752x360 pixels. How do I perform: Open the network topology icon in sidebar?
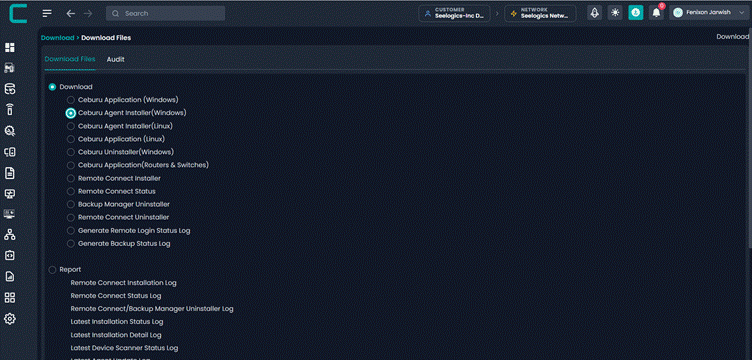point(10,234)
